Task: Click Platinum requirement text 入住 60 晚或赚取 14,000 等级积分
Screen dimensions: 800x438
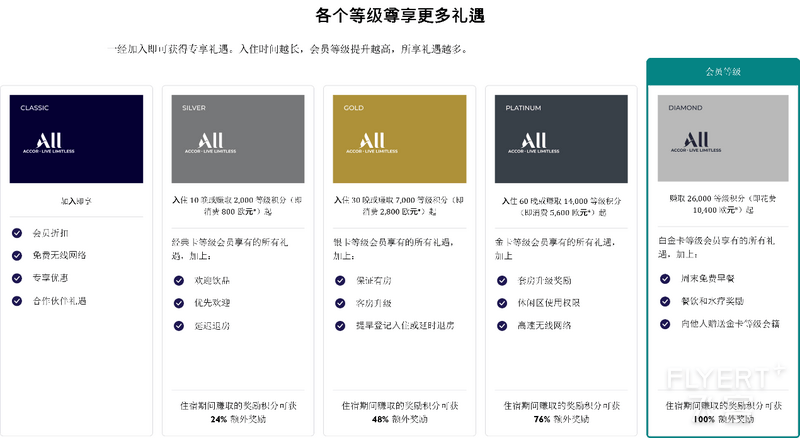Action: pos(561,207)
